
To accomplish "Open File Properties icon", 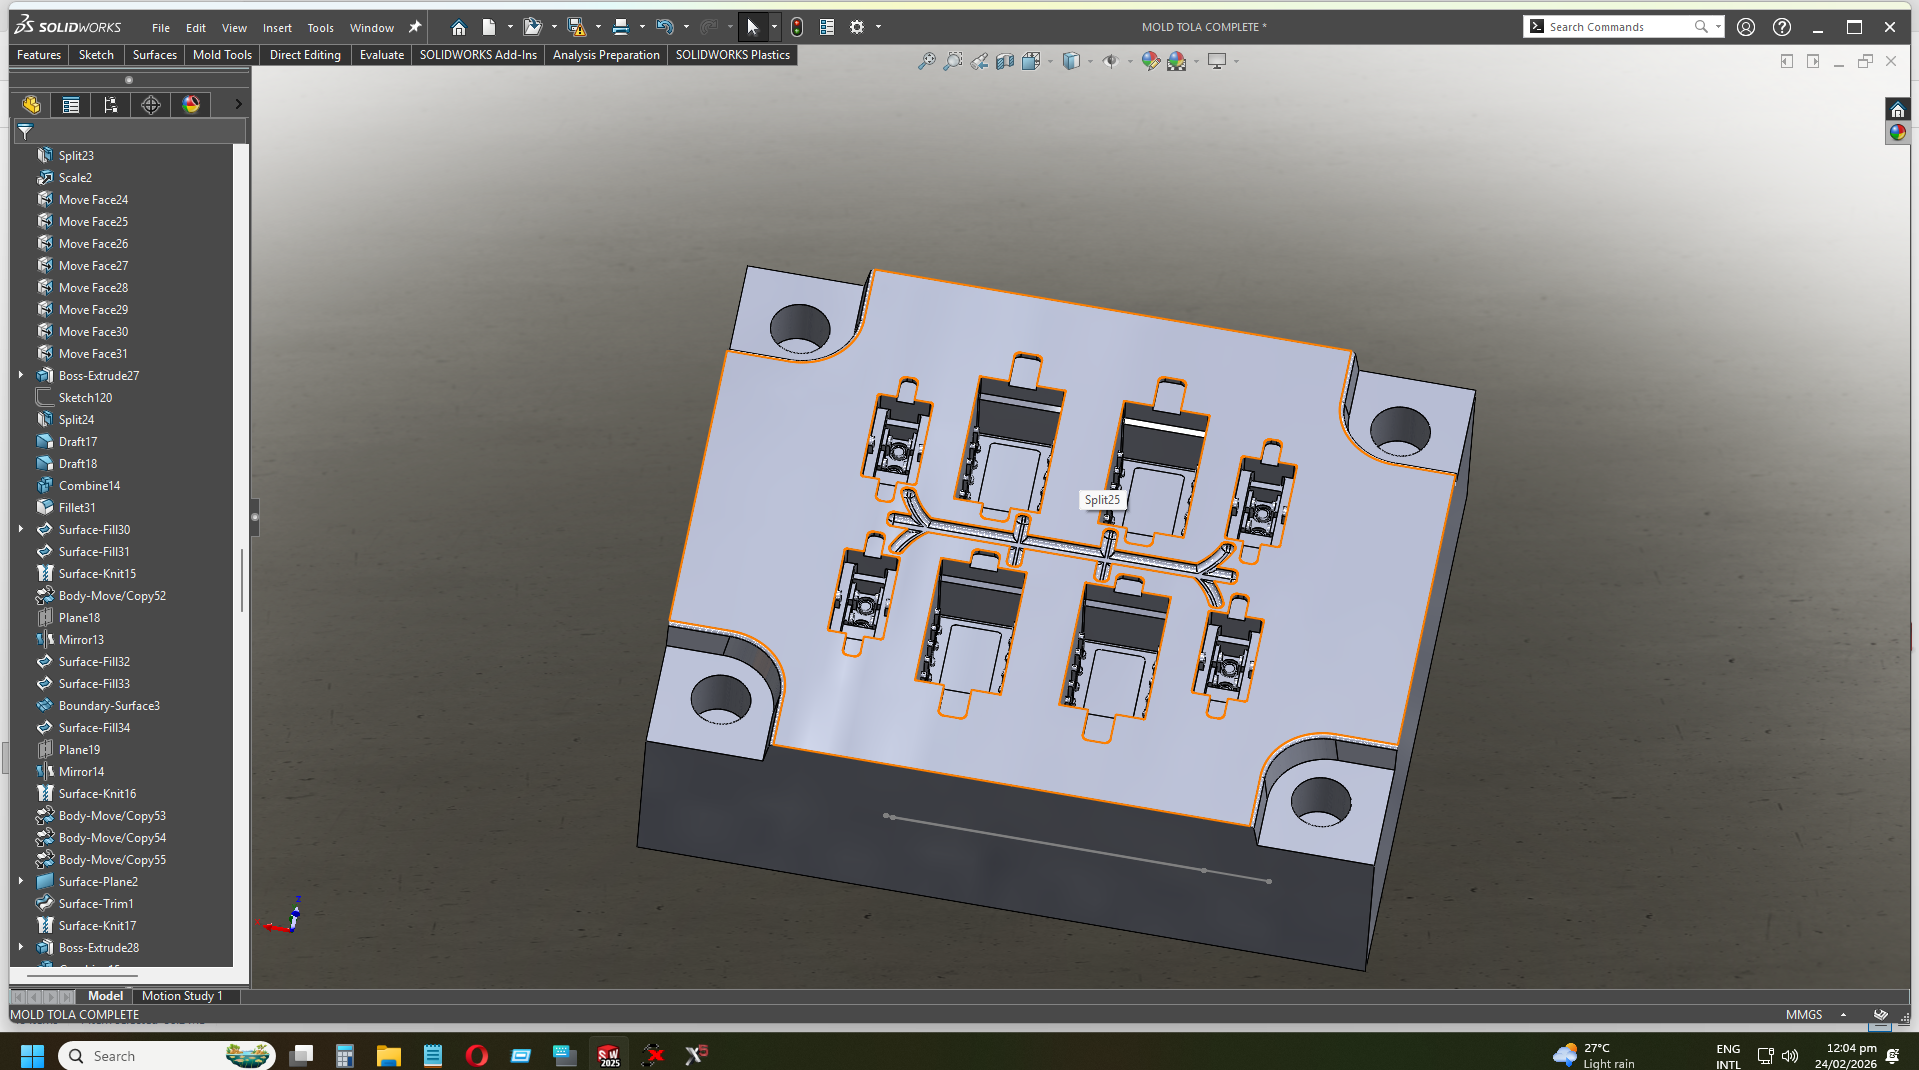I will coord(827,27).
